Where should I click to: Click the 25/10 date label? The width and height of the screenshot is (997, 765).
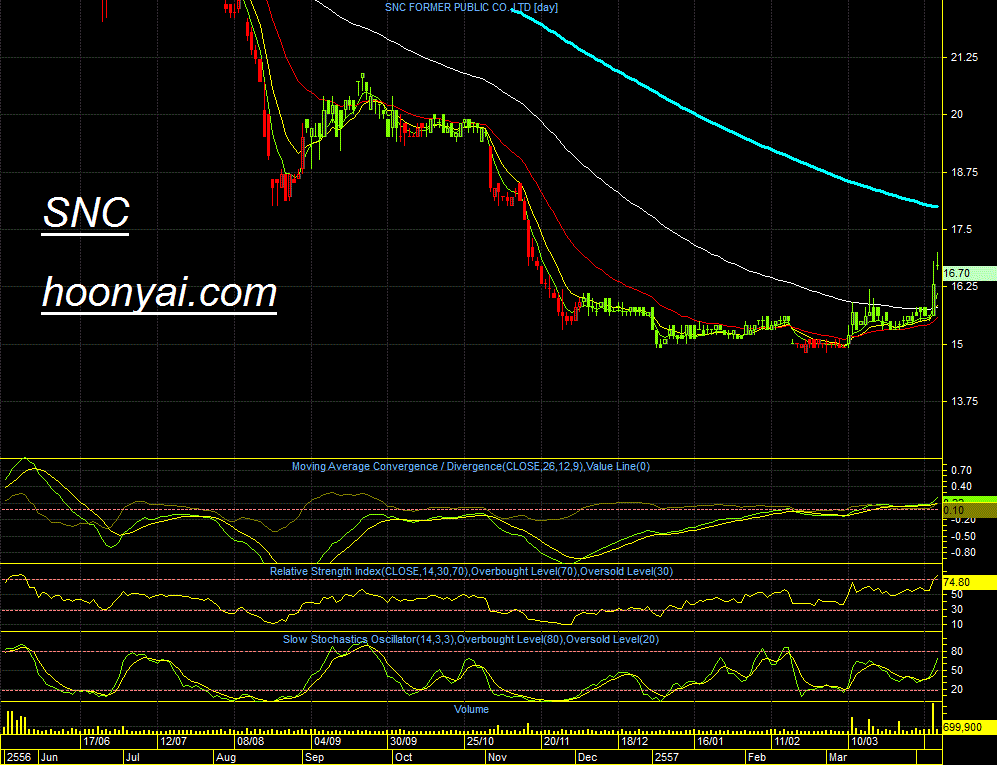click(480, 741)
